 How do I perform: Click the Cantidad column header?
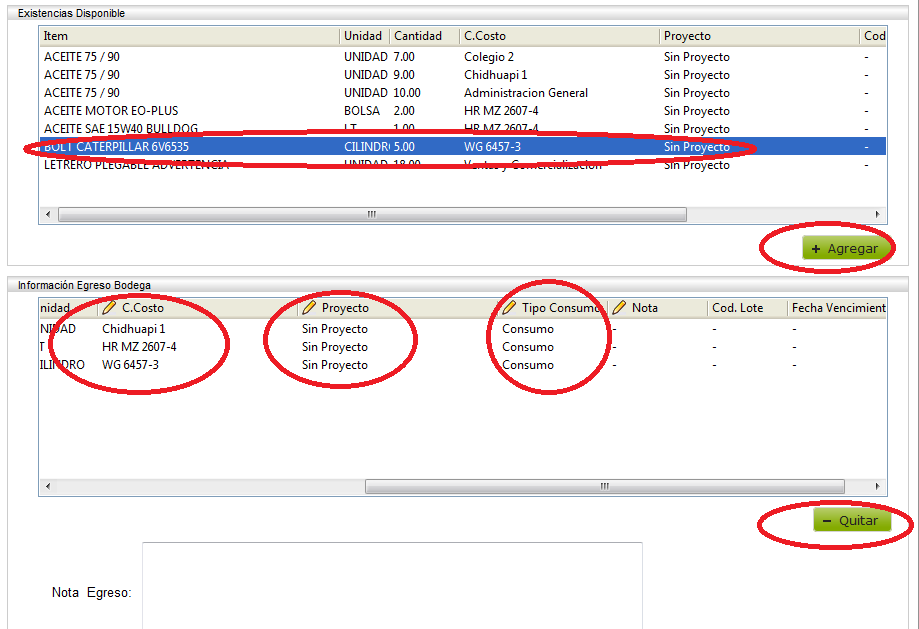point(424,36)
